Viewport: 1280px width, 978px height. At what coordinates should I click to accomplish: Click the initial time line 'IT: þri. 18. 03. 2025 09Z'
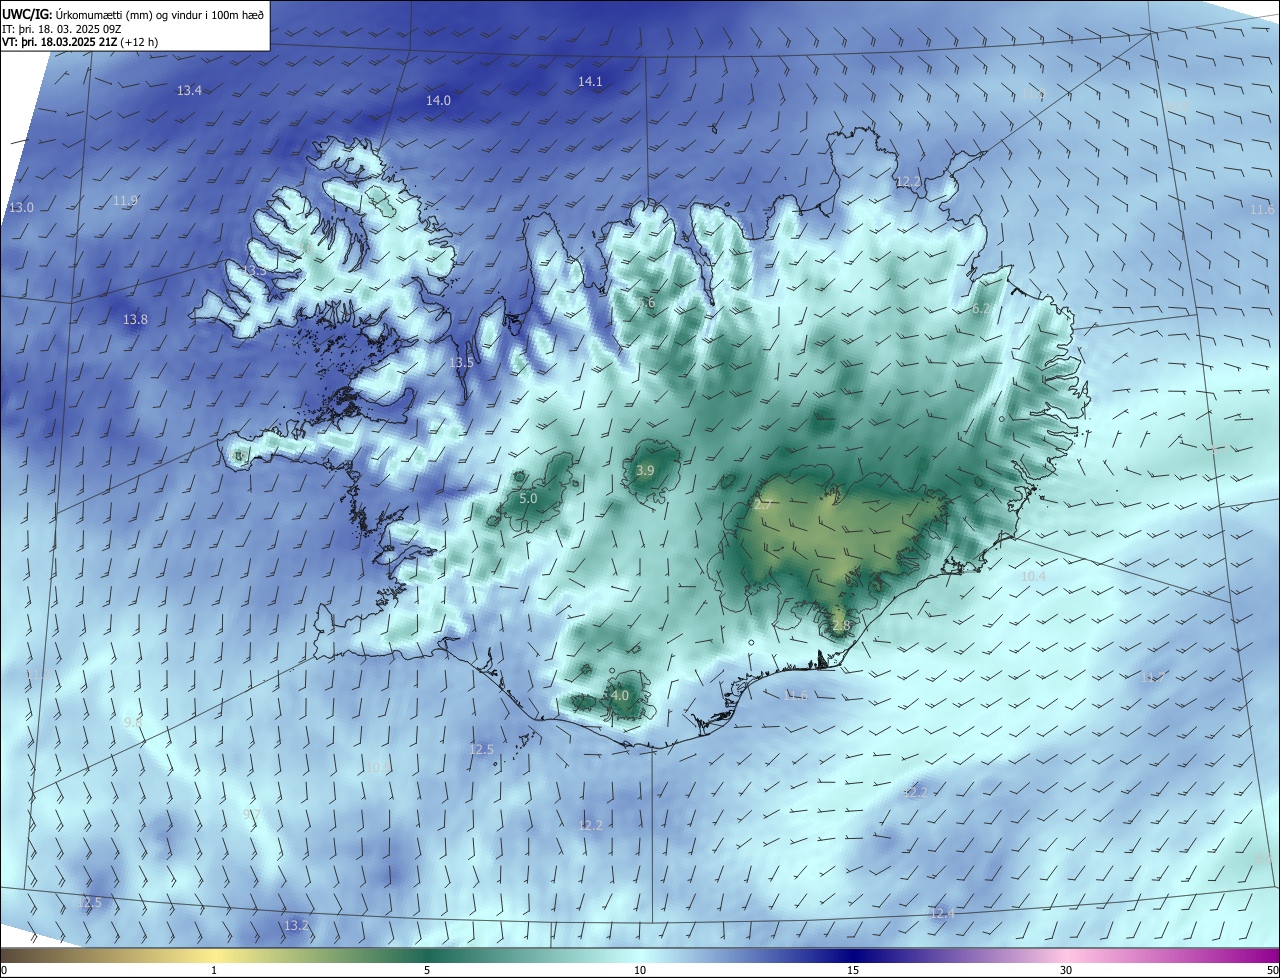point(62,28)
